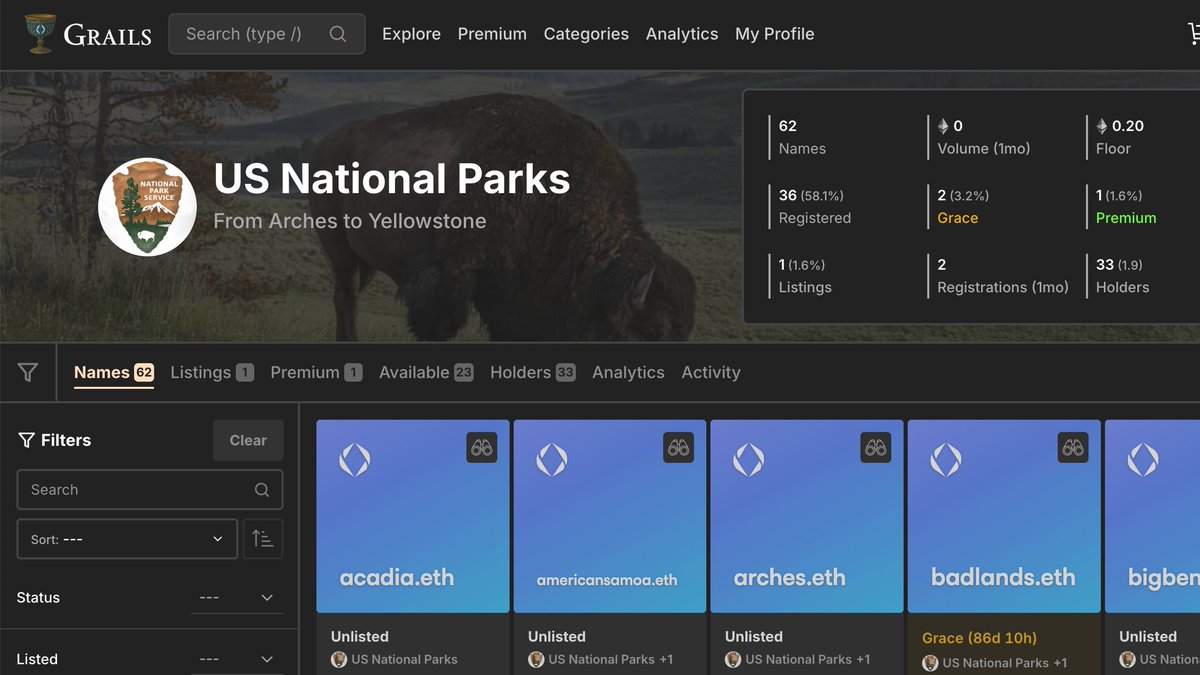Click Grace (86d 10h) status text
The image size is (1200, 675).
click(x=979, y=638)
